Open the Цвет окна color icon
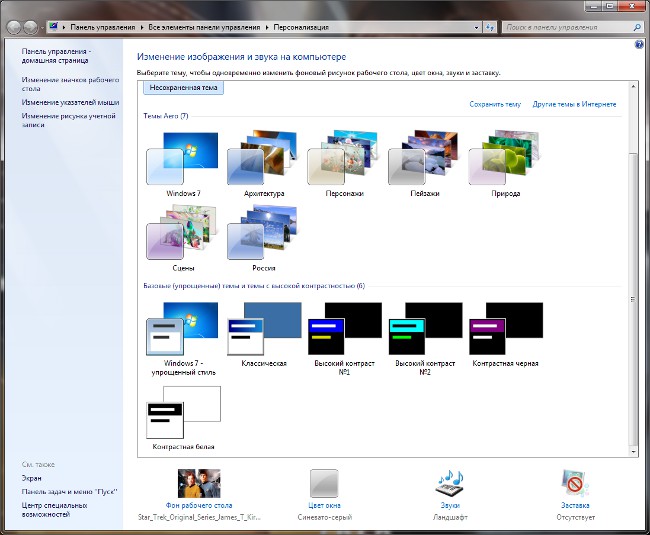This screenshot has height=535, width=650. [x=324, y=483]
